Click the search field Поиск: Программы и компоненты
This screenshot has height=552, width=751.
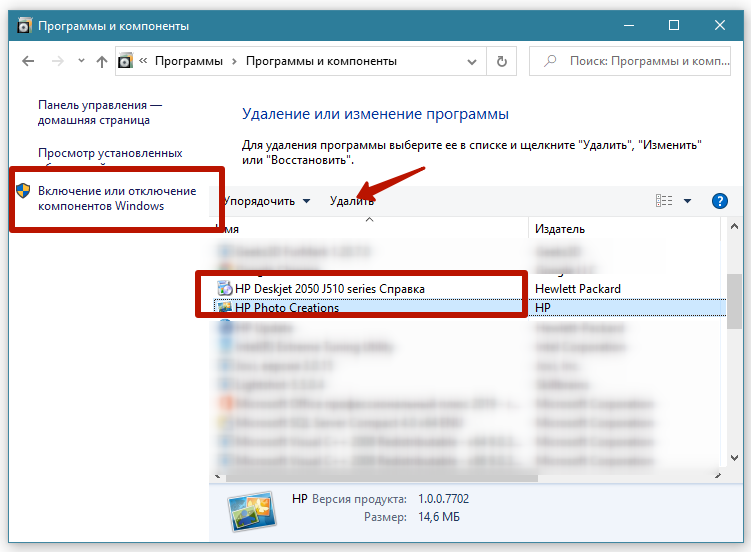pos(640,61)
